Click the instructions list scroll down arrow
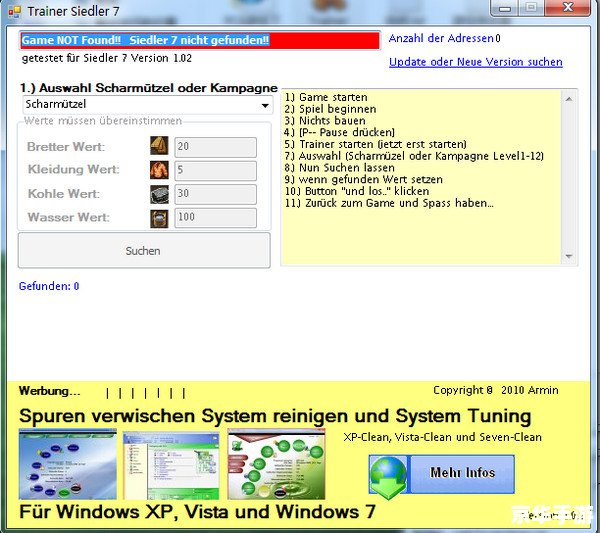This screenshot has height=533, width=600. [569, 256]
